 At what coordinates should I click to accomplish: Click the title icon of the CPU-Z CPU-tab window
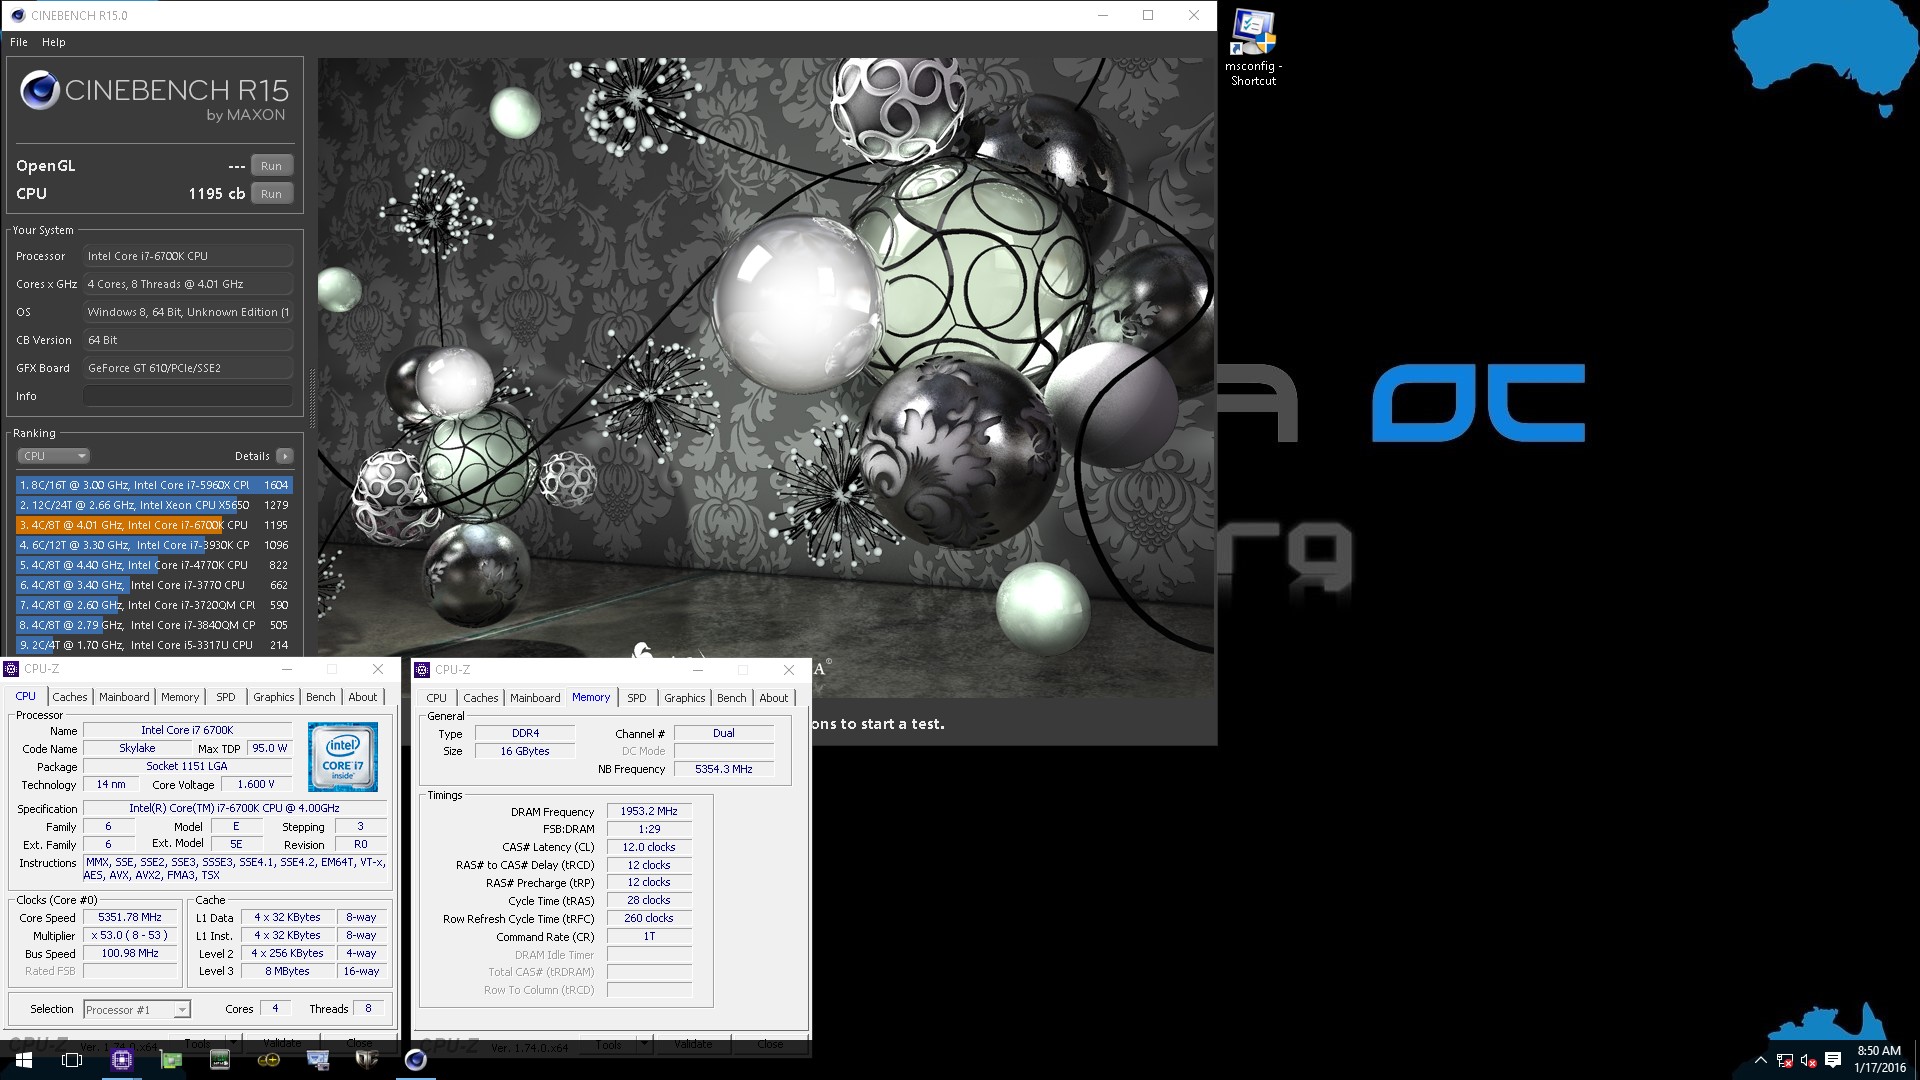pos(12,669)
